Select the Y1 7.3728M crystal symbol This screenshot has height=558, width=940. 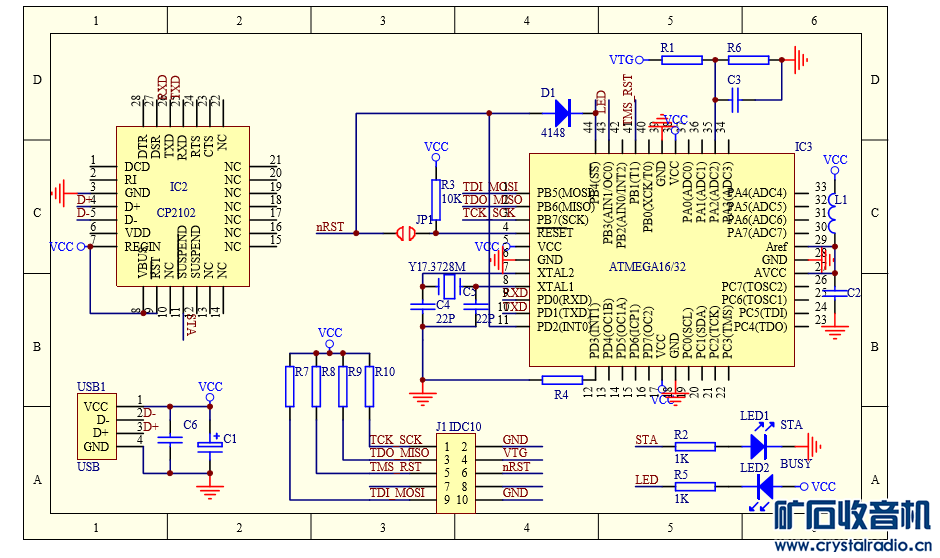click(x=449, y=286)
